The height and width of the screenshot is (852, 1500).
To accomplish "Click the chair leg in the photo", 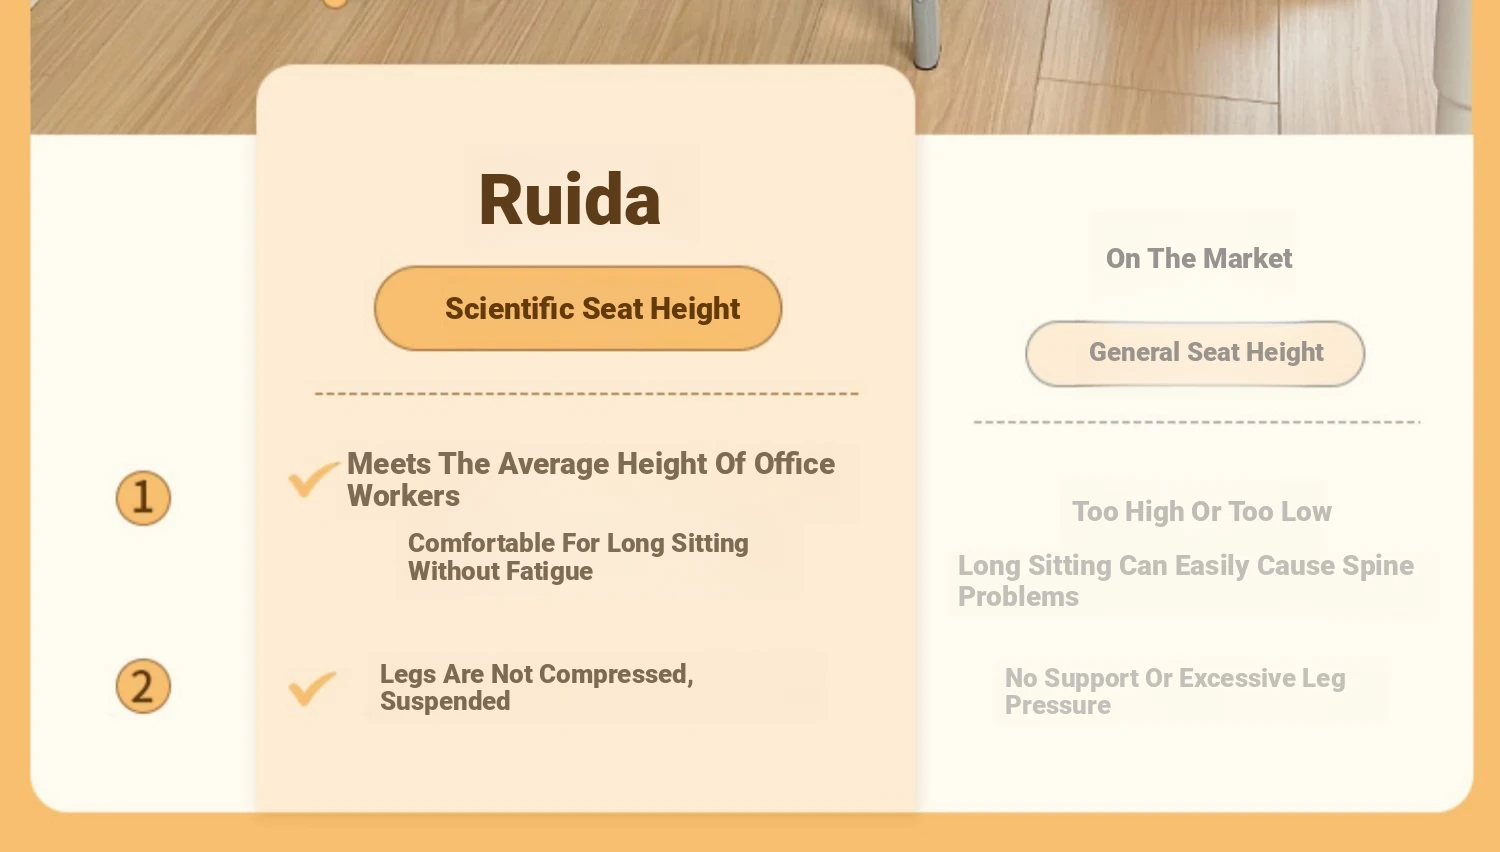I will 926,35.
